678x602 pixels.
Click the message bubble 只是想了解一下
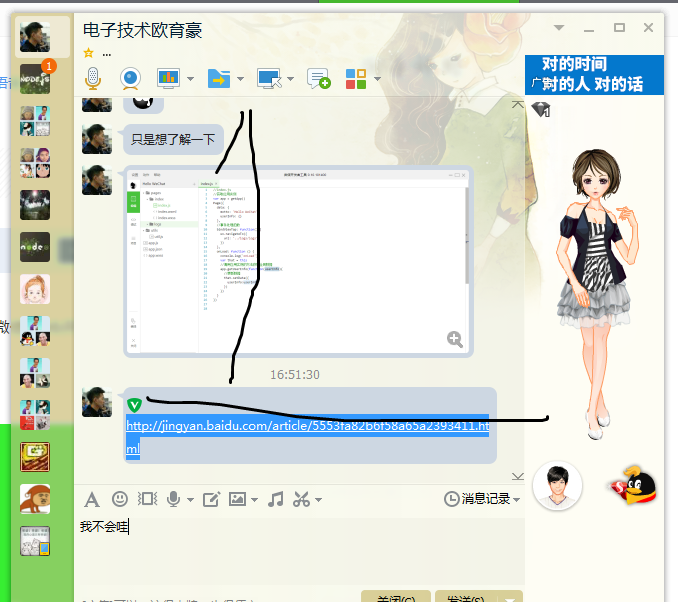coord(173,139)
